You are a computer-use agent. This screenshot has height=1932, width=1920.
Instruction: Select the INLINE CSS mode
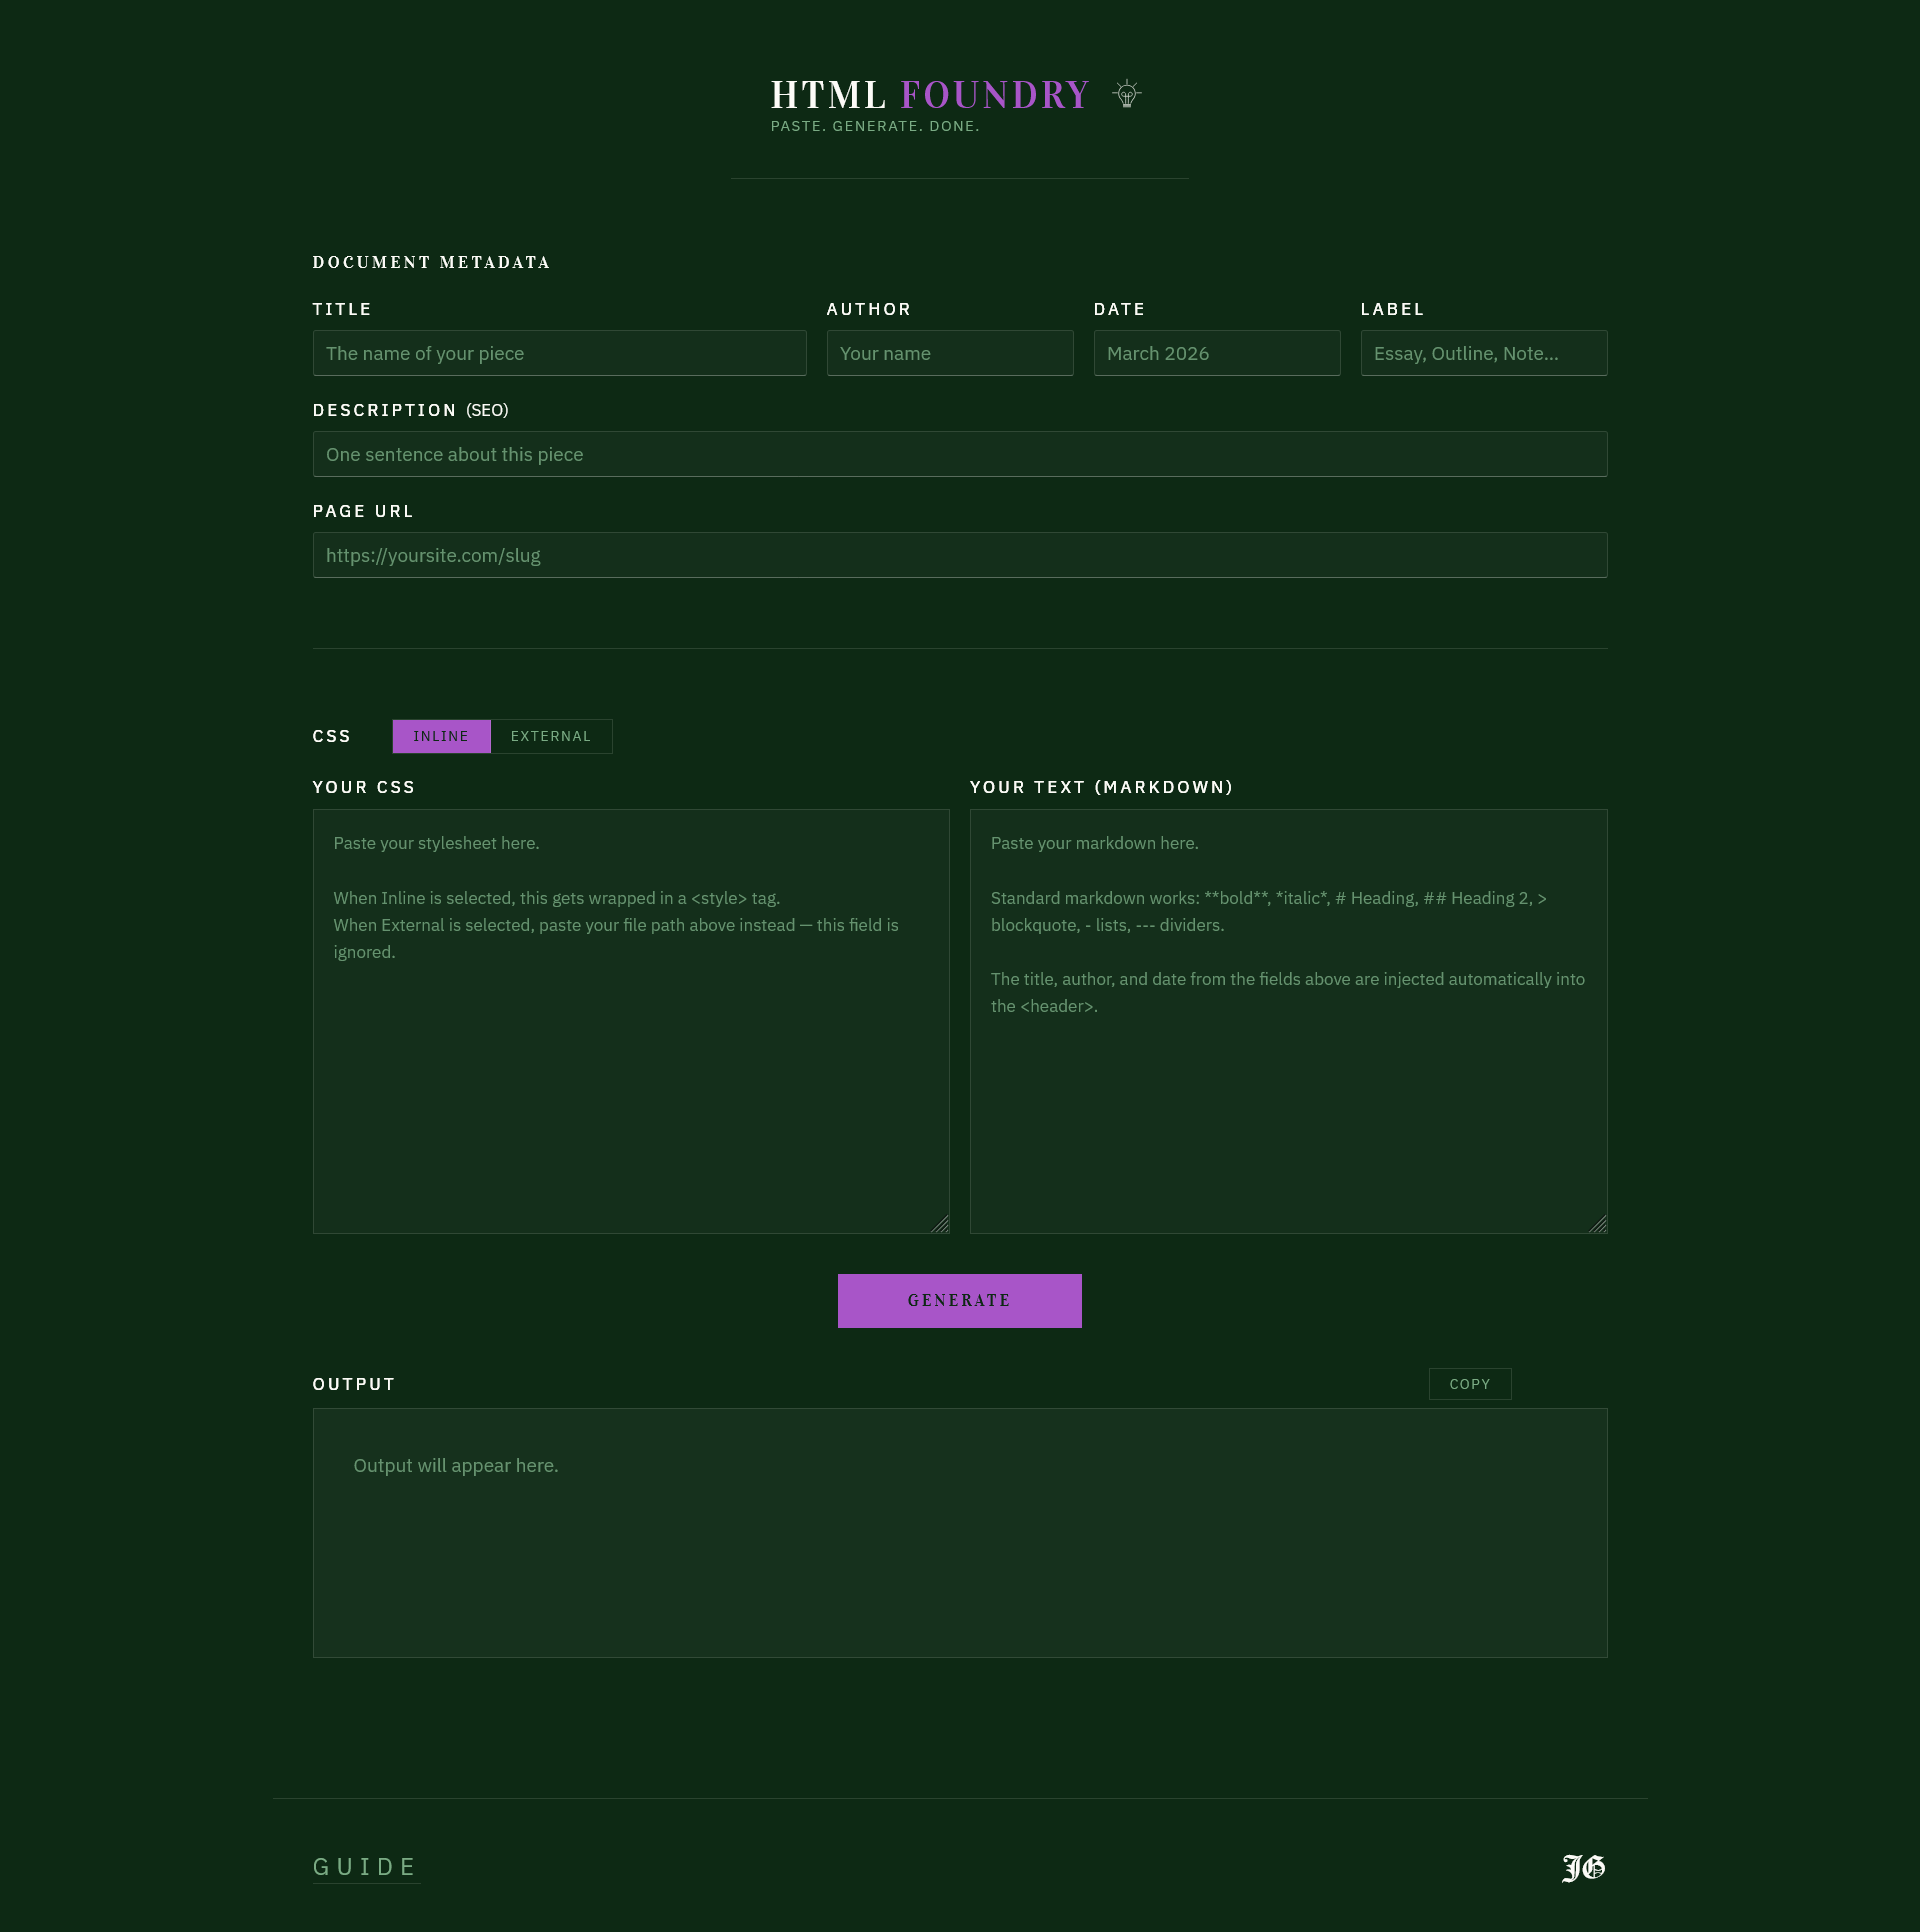[441, 736]
